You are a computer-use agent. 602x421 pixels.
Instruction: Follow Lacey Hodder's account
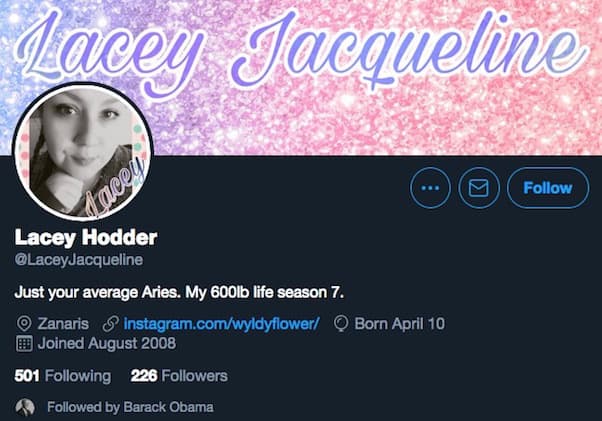pos(548,188)
